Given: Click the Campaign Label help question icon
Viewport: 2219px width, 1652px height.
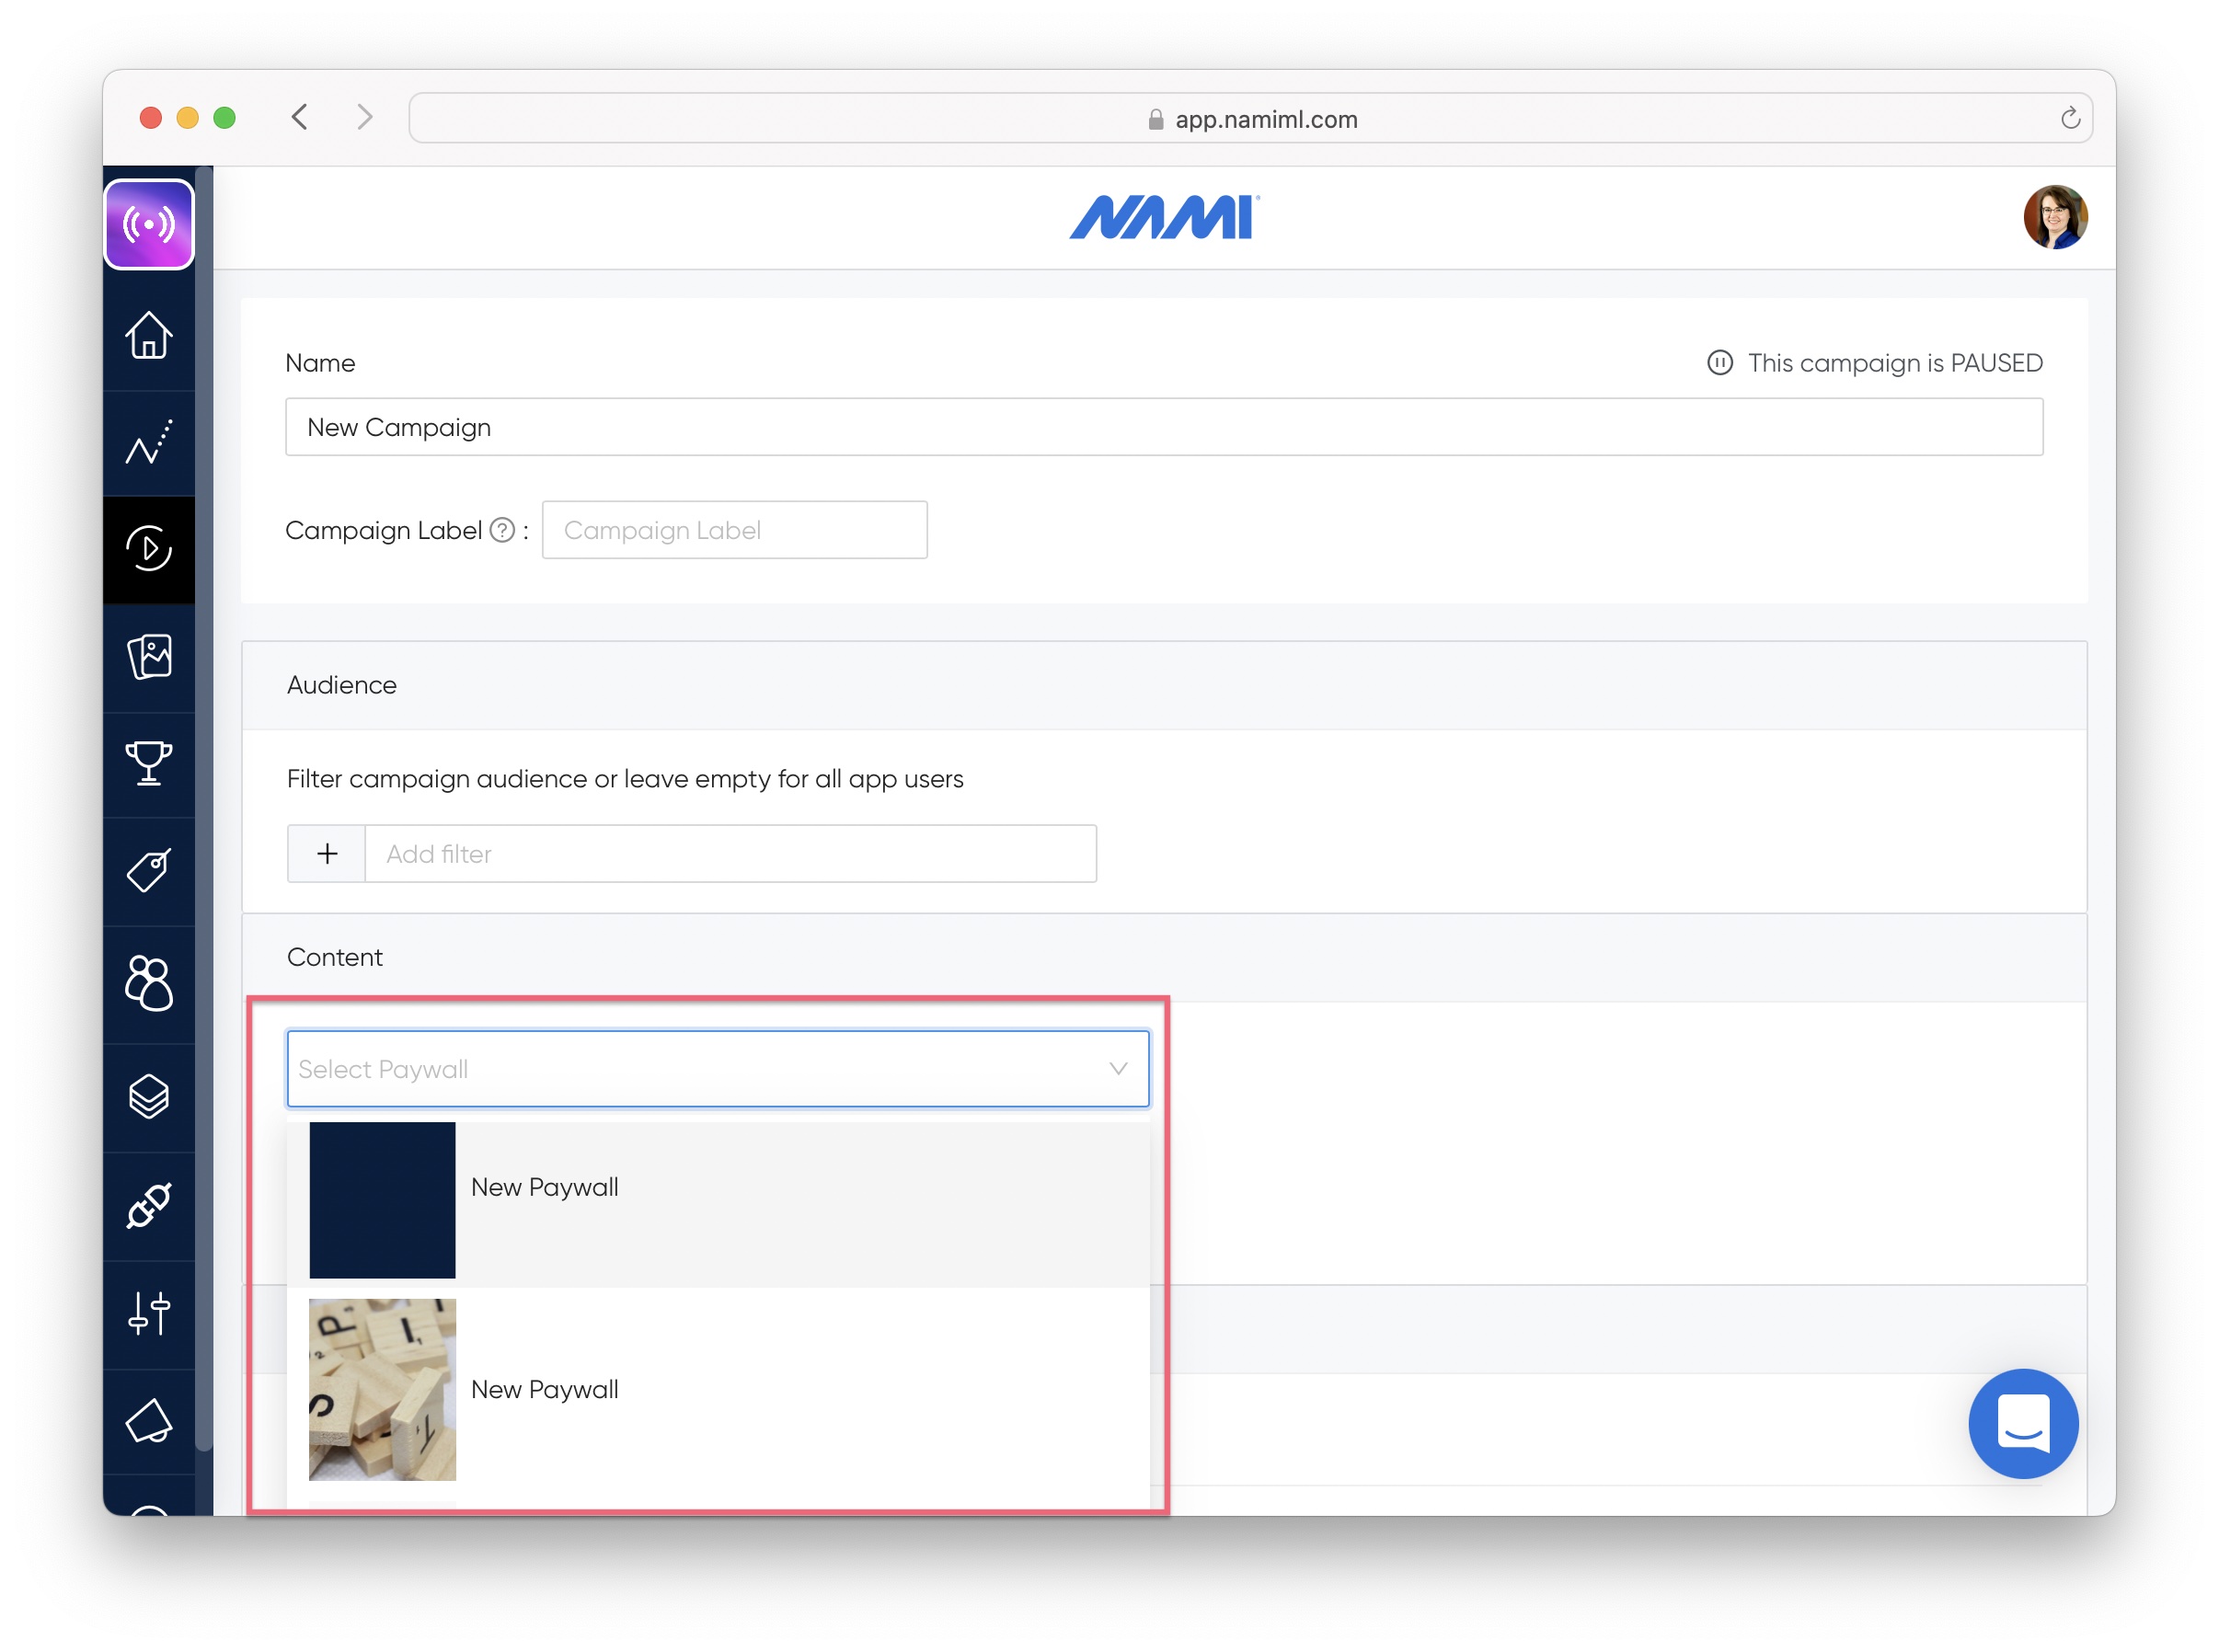Looking at the screenshot, I should 502,530.
